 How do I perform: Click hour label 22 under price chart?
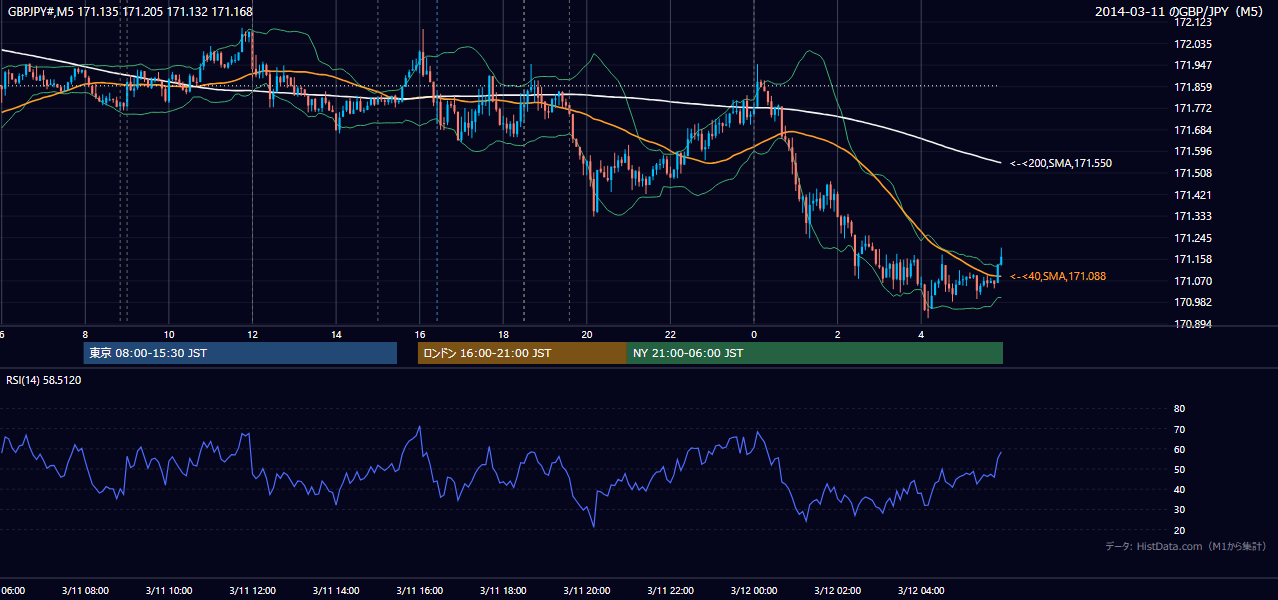(671, 335)
